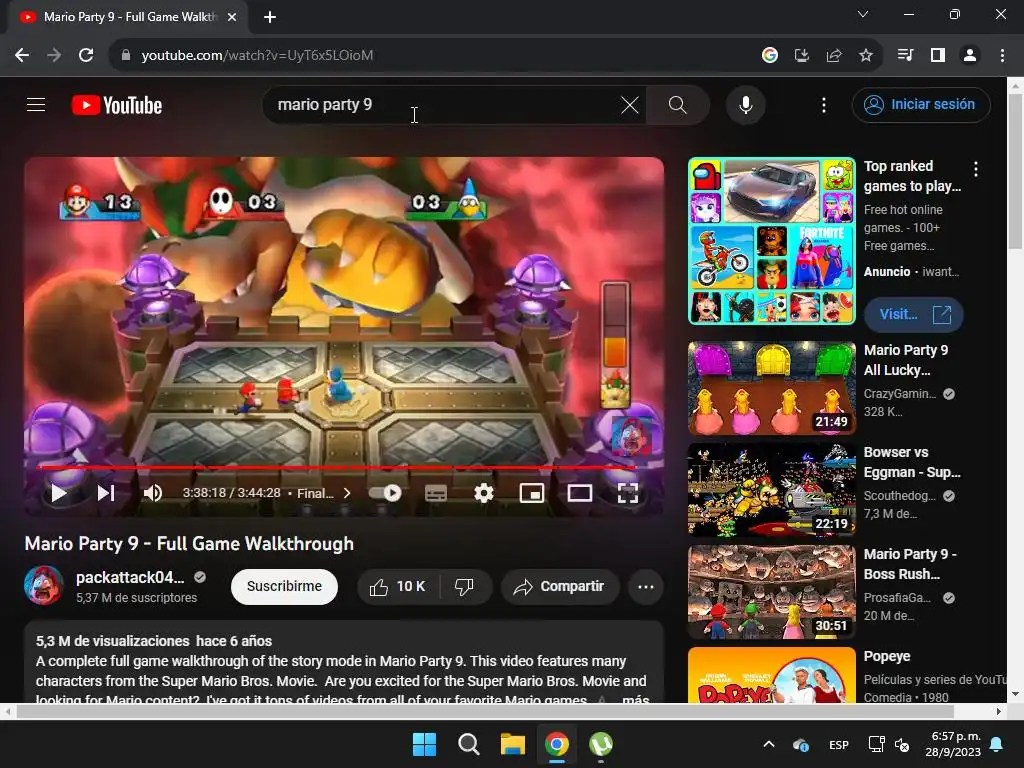The height and width of the screenshot is (768, 1024).
Task: Open ad options for Top ranked games
Action: (x=976, y=170)
